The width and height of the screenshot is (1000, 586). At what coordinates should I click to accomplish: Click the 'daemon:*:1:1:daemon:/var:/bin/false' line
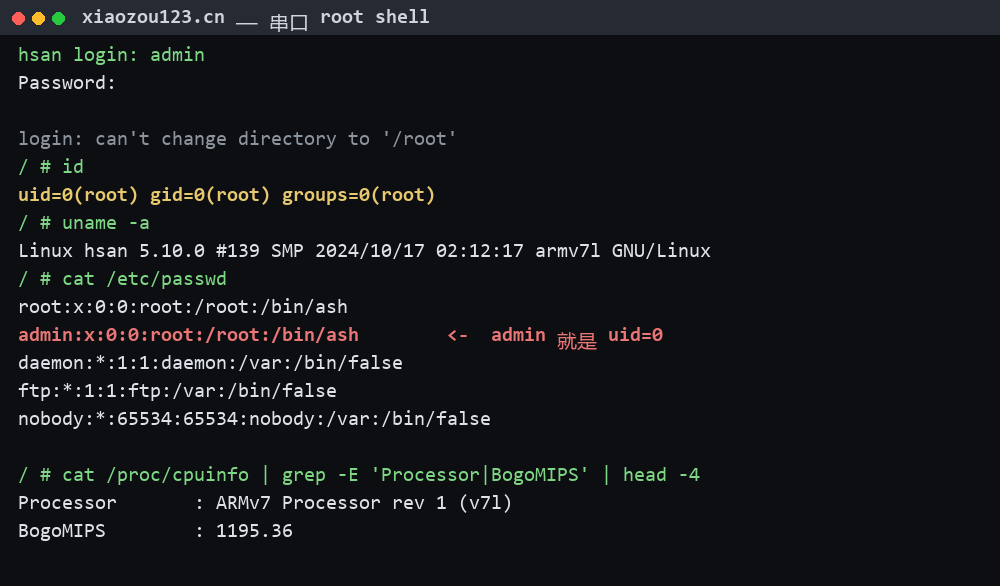pyautogui.click(x=210, y=363)
